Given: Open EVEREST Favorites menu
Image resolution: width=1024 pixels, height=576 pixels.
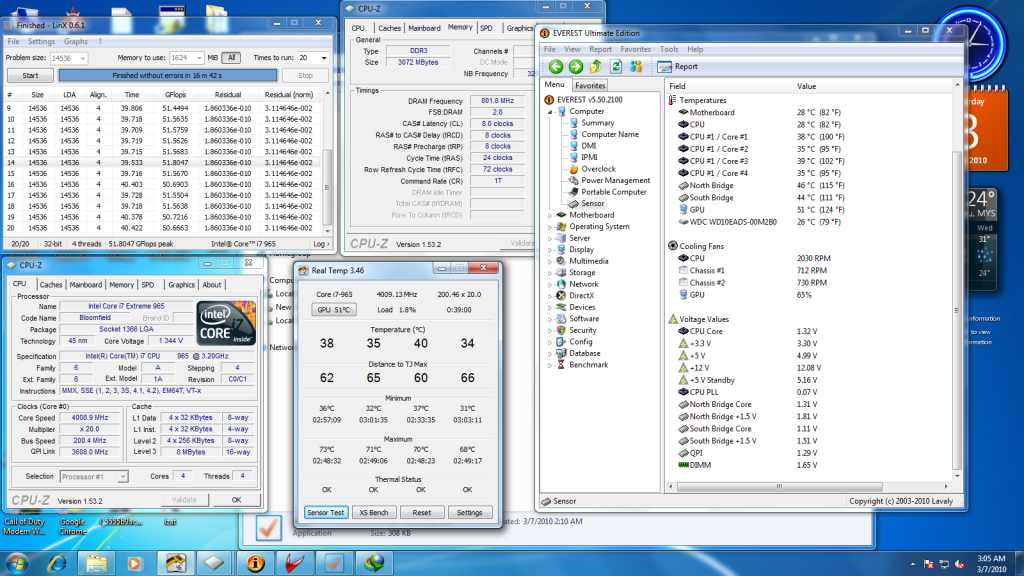Looking at the screenshot, I should pos(635,50).
